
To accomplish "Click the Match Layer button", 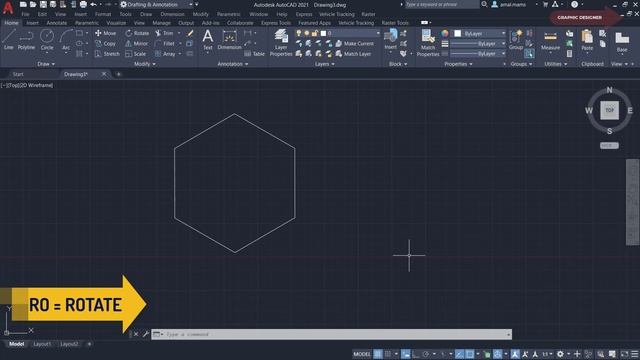I will click(353, 53).
